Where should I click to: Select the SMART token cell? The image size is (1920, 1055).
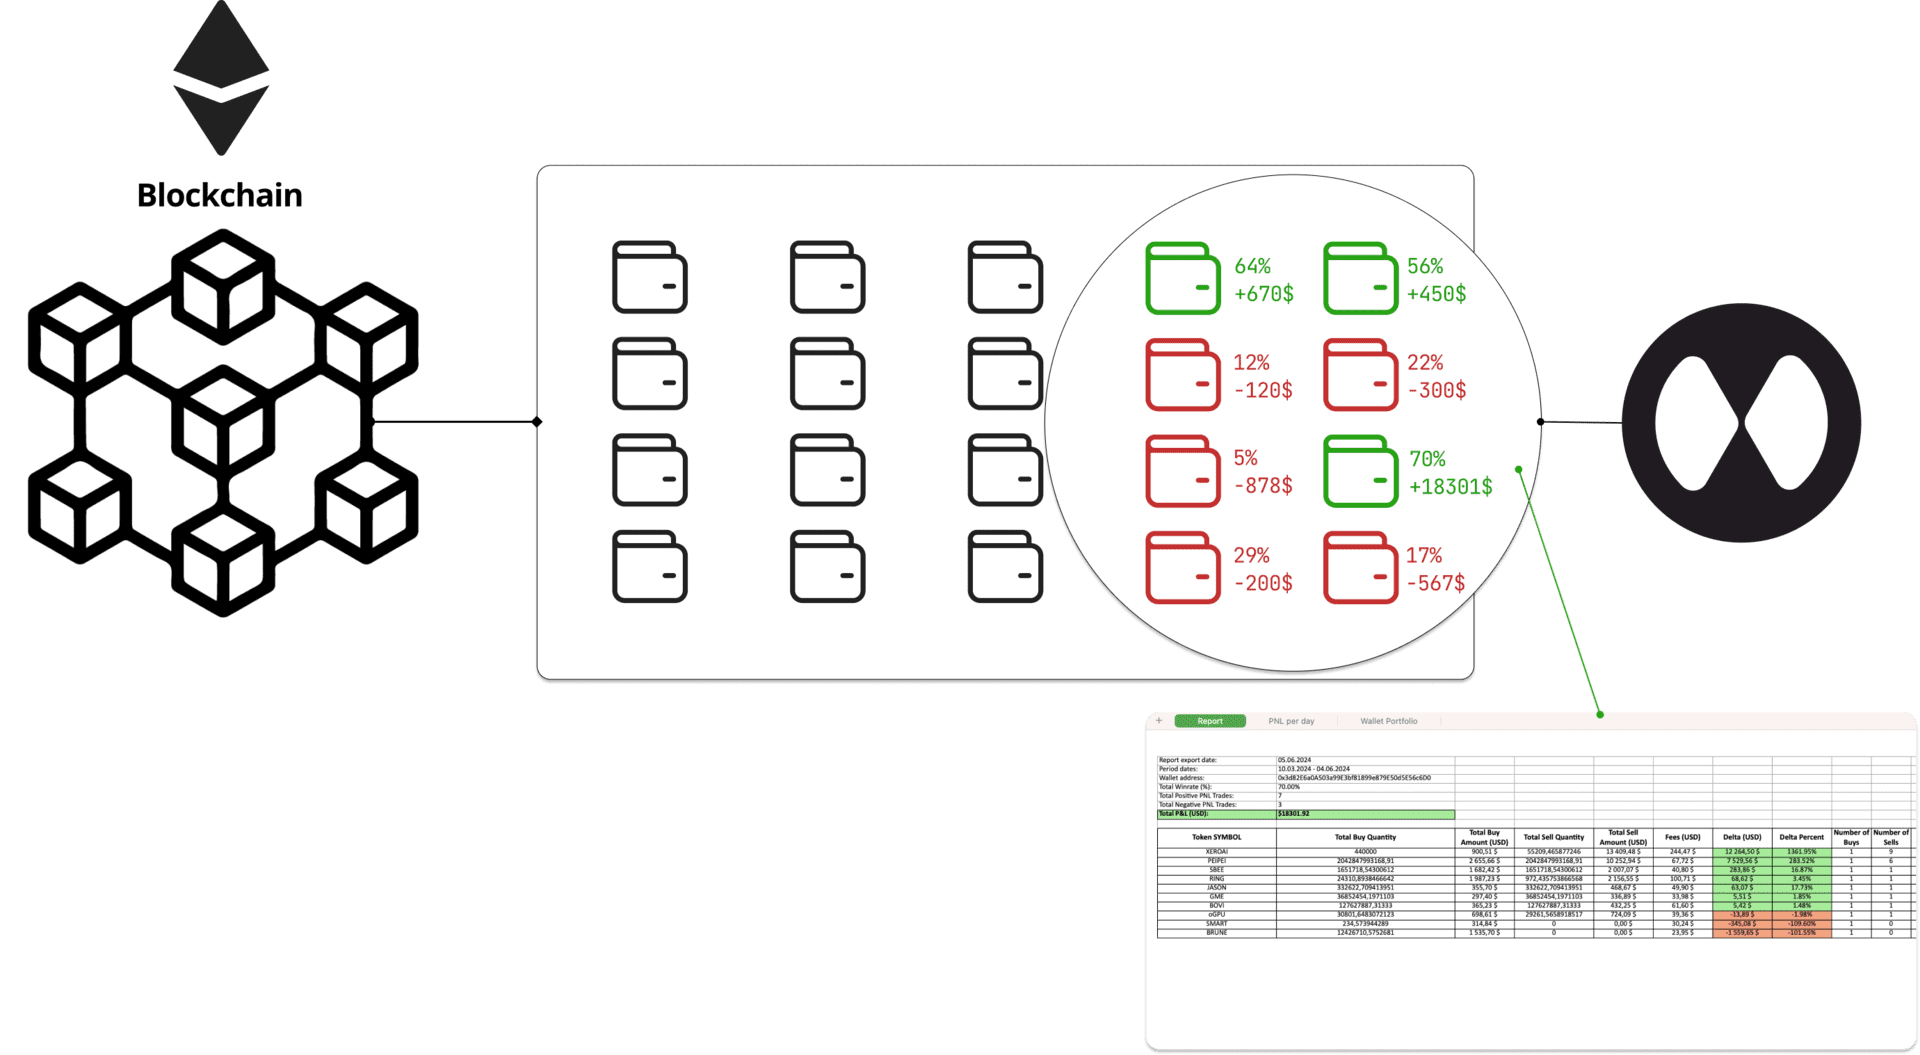[1217, 924]
